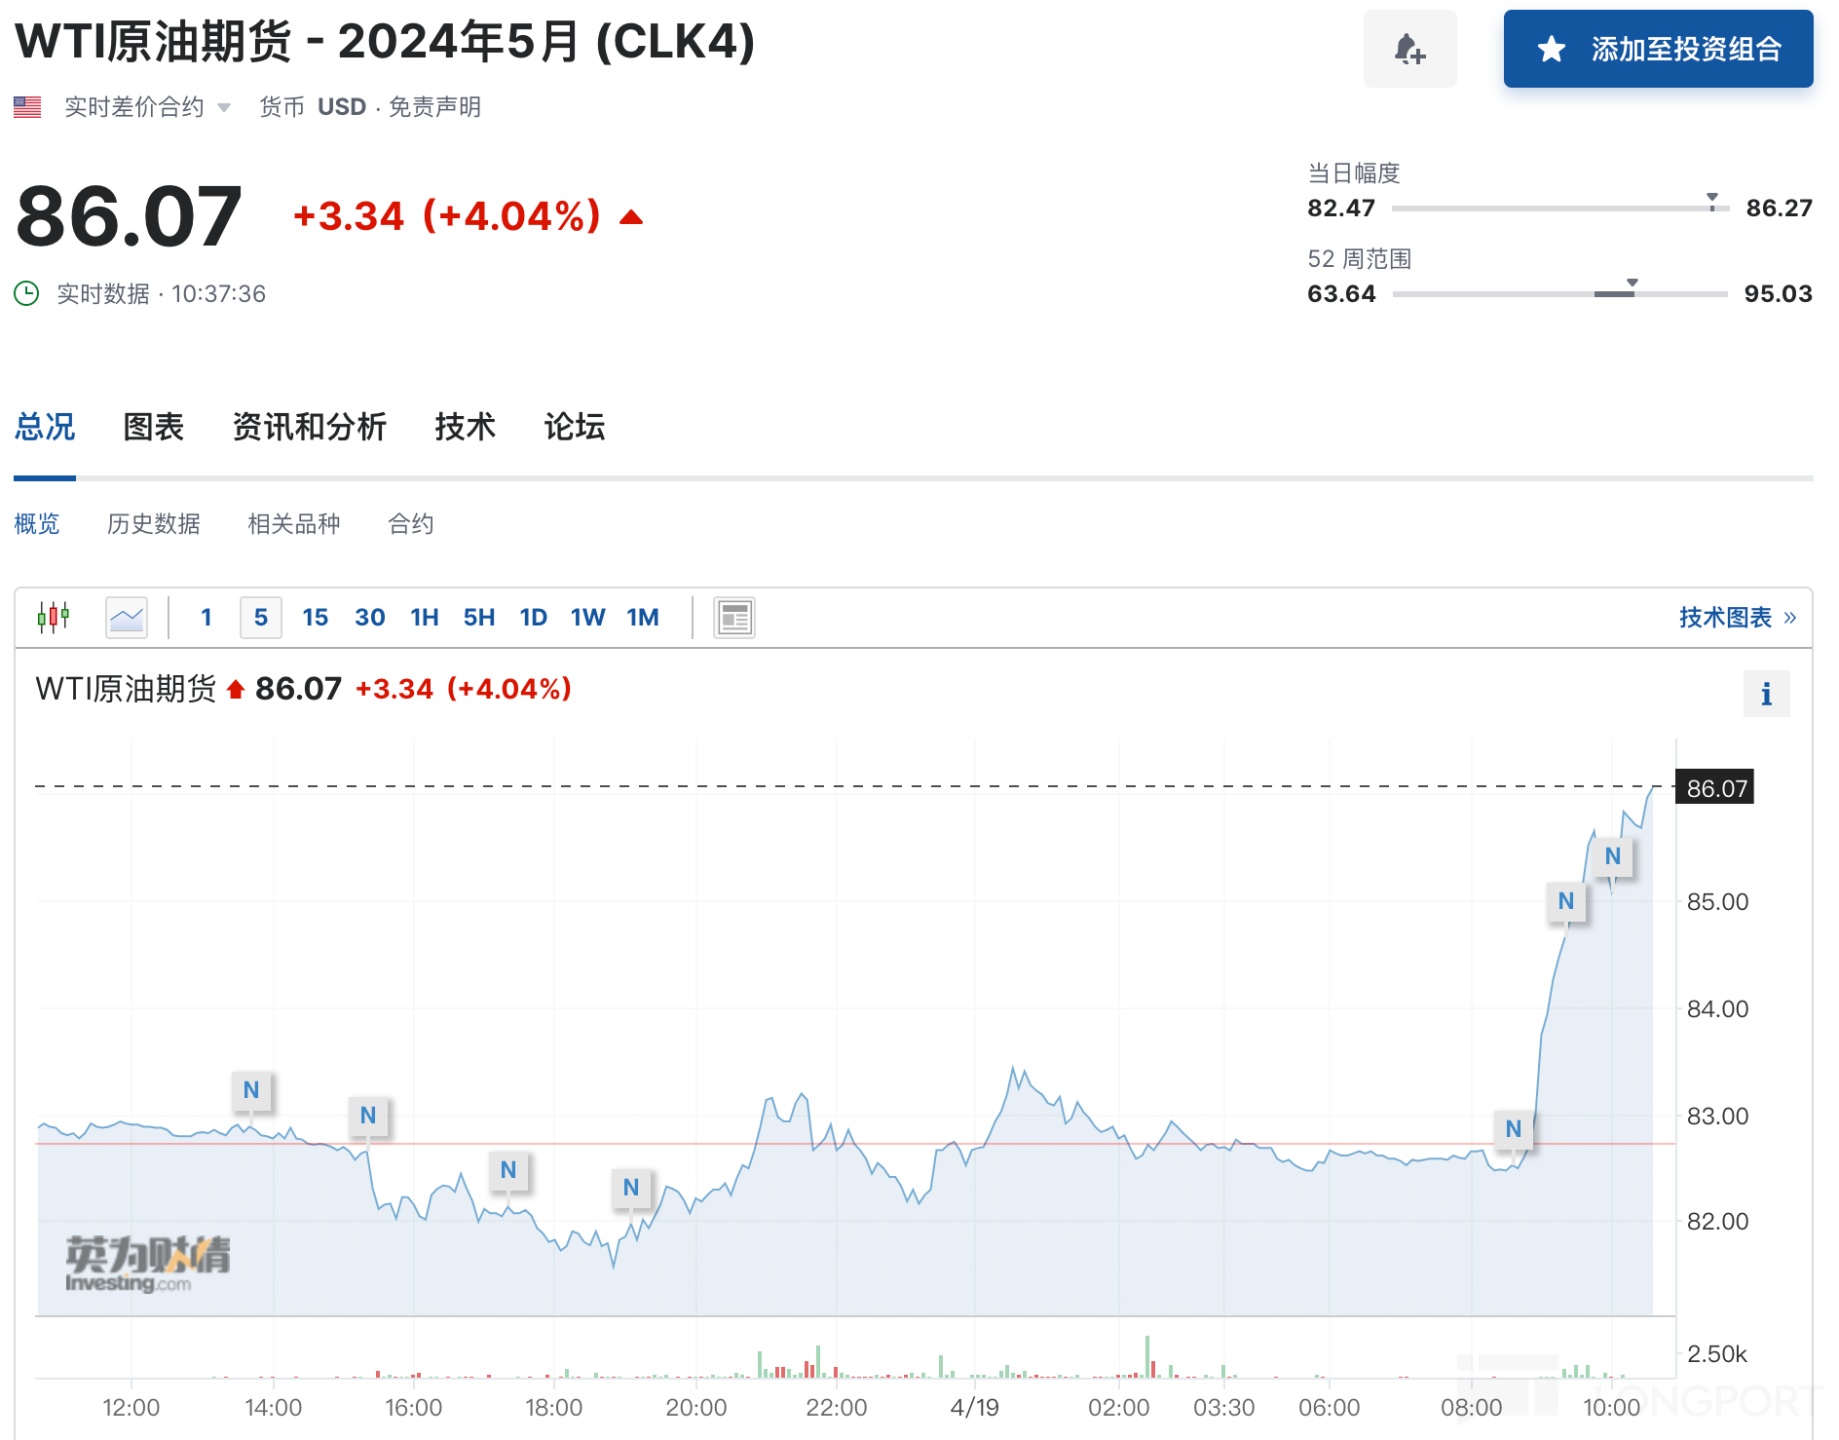Click the star icon in the add-to-portfolio button
This screenshot has height=1440, width=1839.
(x=1551, y=49)
